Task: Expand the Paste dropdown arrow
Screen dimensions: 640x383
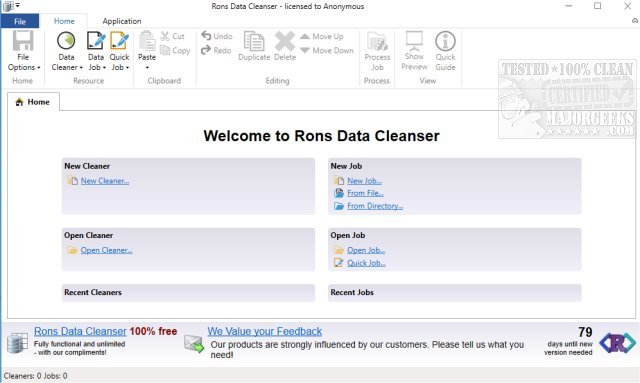Action: coord(147,67)
